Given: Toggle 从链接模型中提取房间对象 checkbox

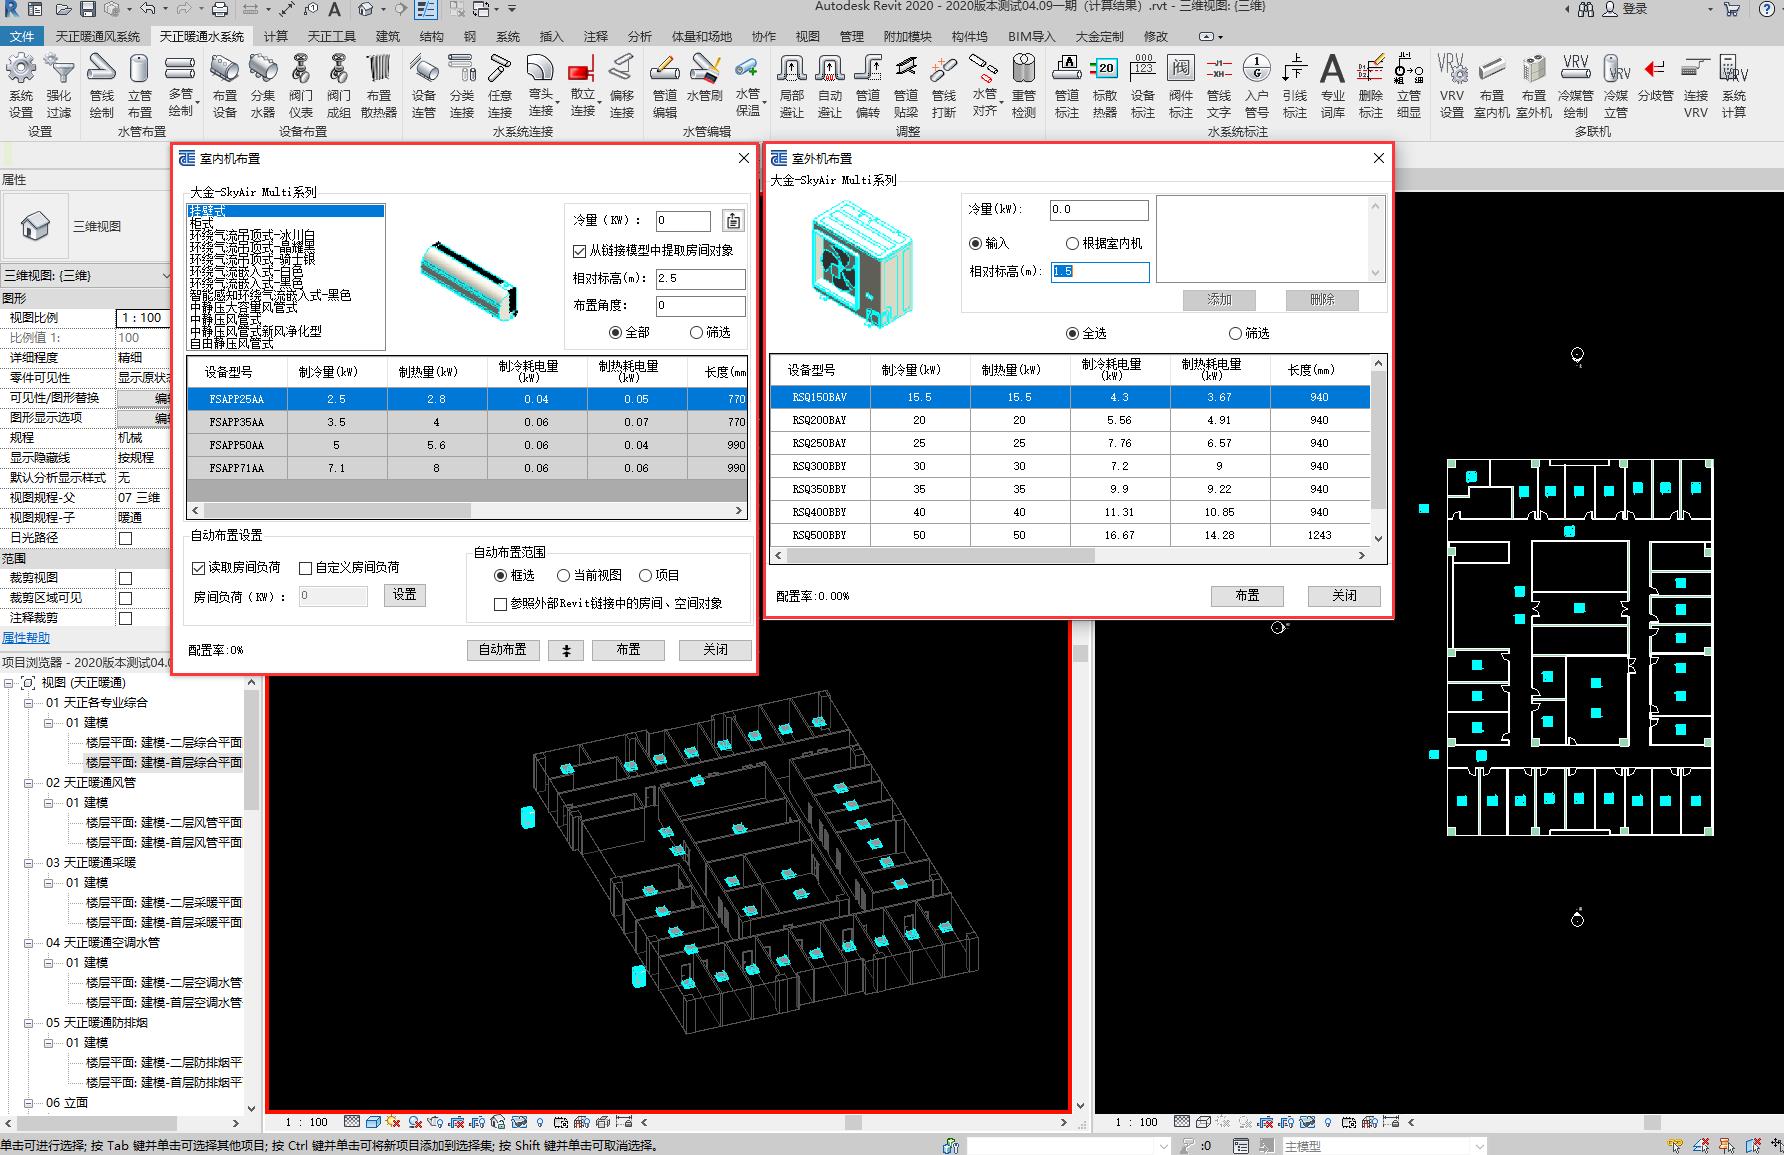Looking at the screenshot, I should coord(580,251).
